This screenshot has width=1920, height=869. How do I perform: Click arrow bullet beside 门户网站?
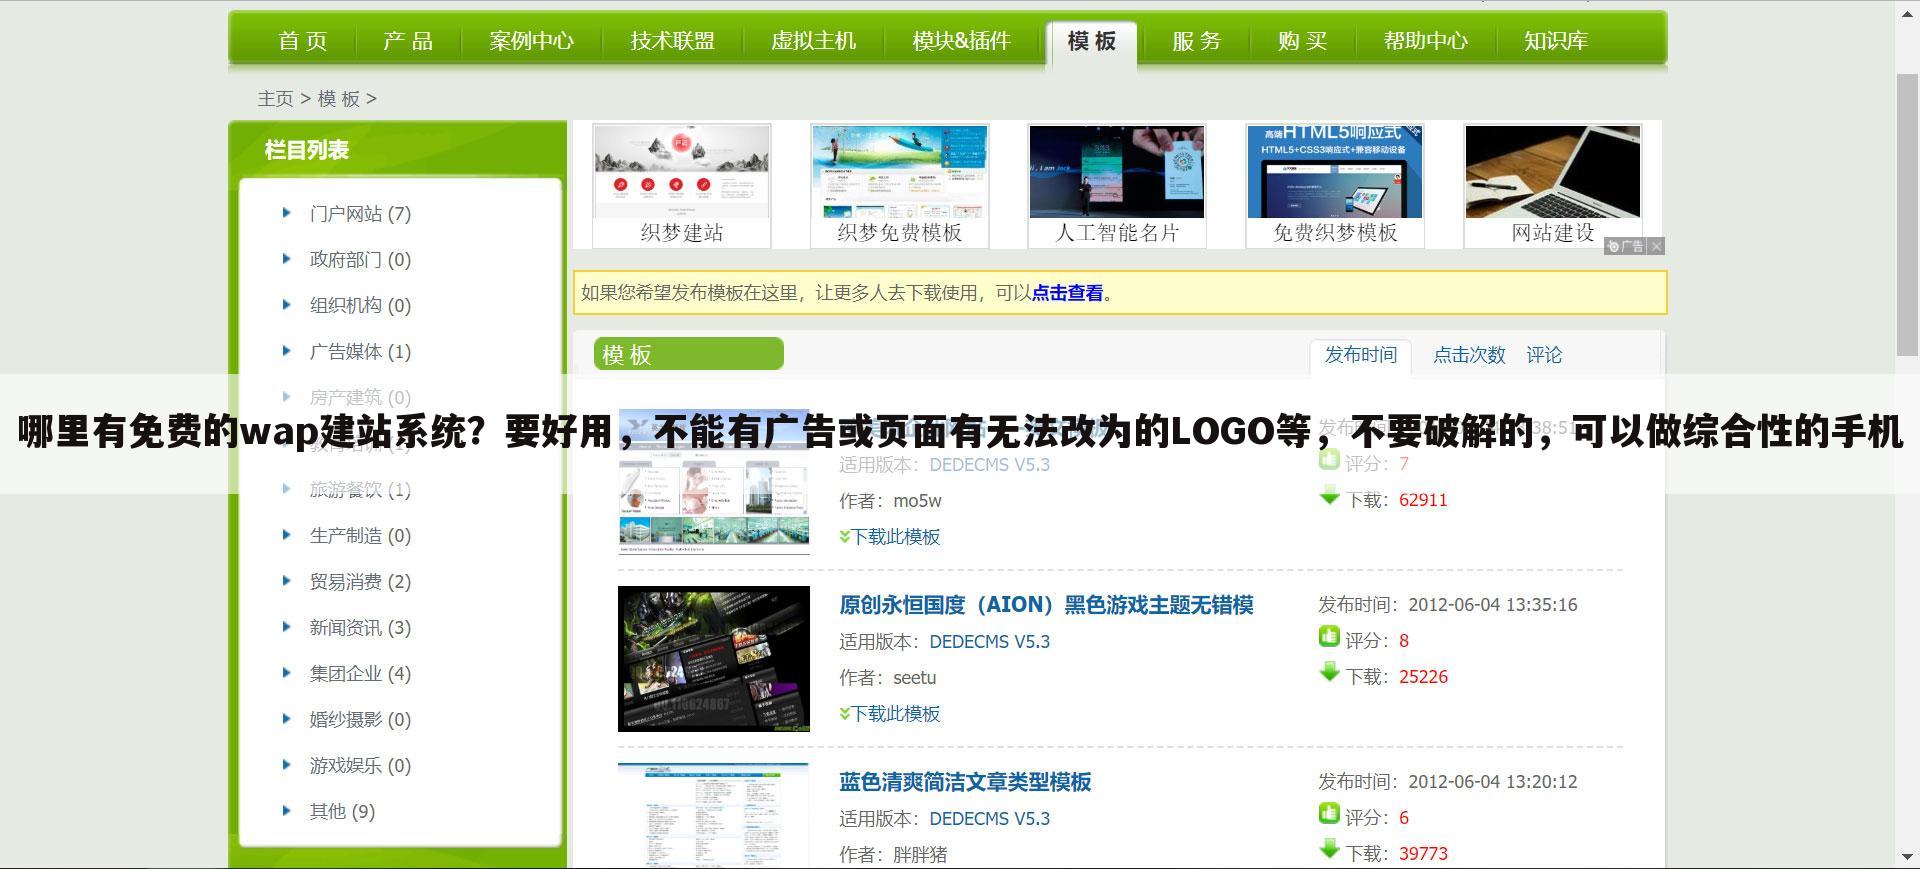[286, 213]
